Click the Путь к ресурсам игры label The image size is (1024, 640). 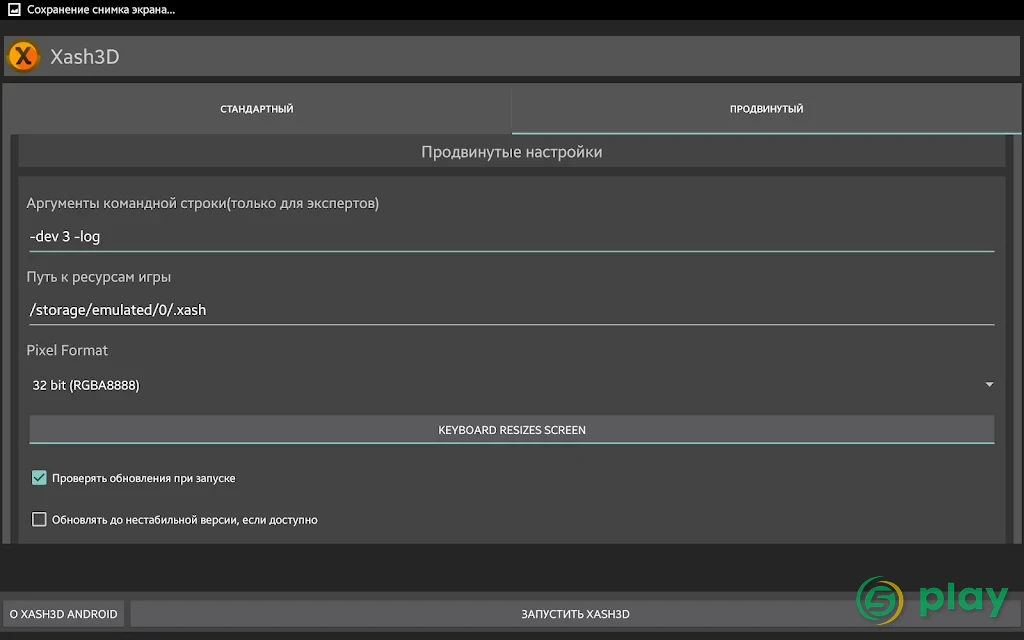click(99, 277)
